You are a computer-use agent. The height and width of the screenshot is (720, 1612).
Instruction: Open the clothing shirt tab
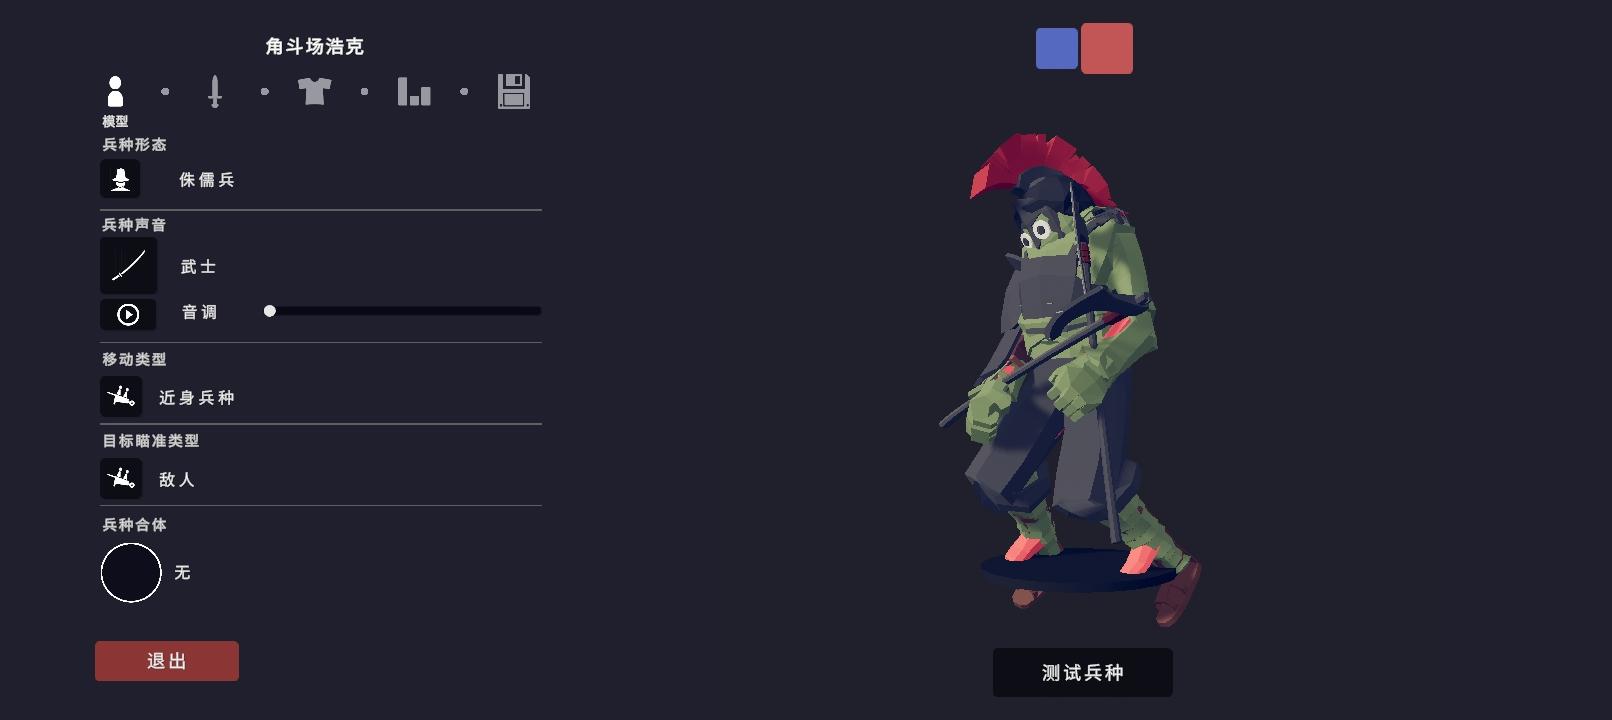314,91
